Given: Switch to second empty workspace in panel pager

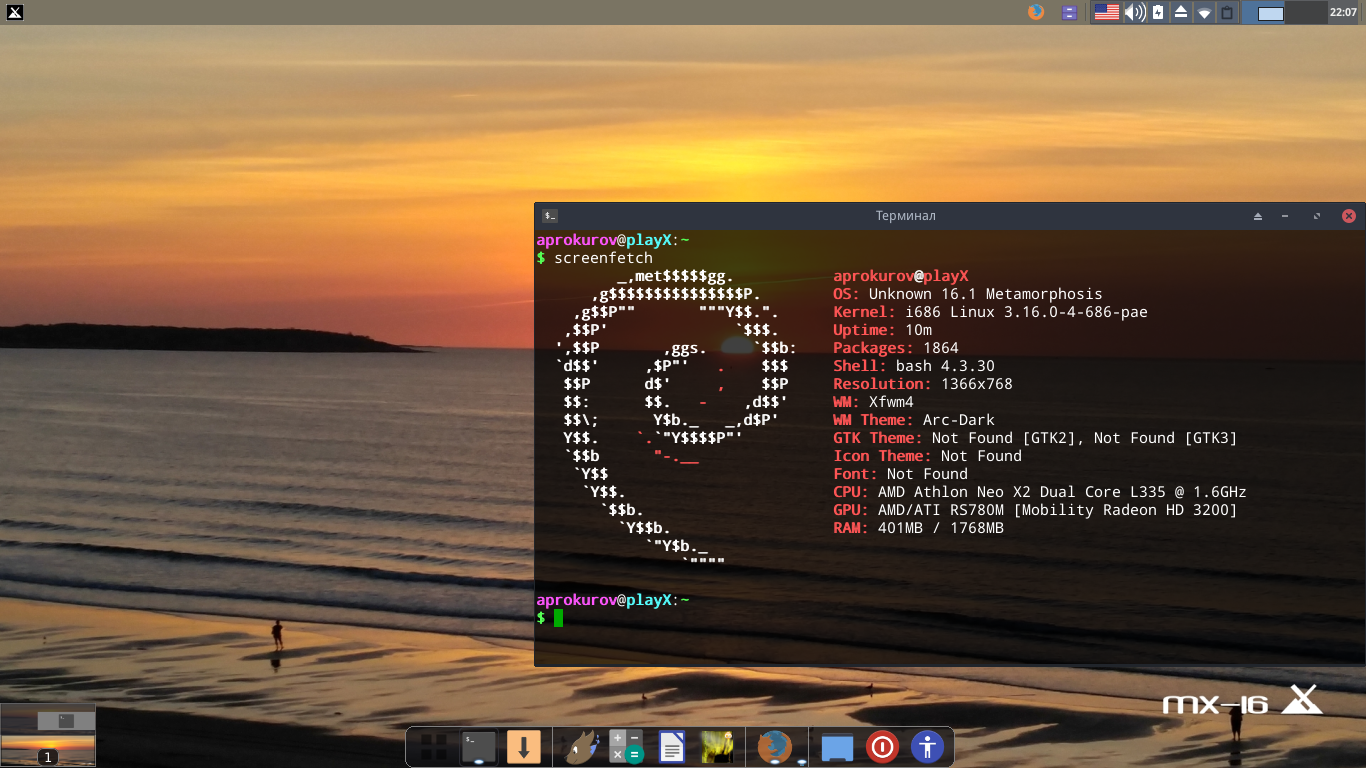Looking at the screenshot, I should tap(1306, 12).
